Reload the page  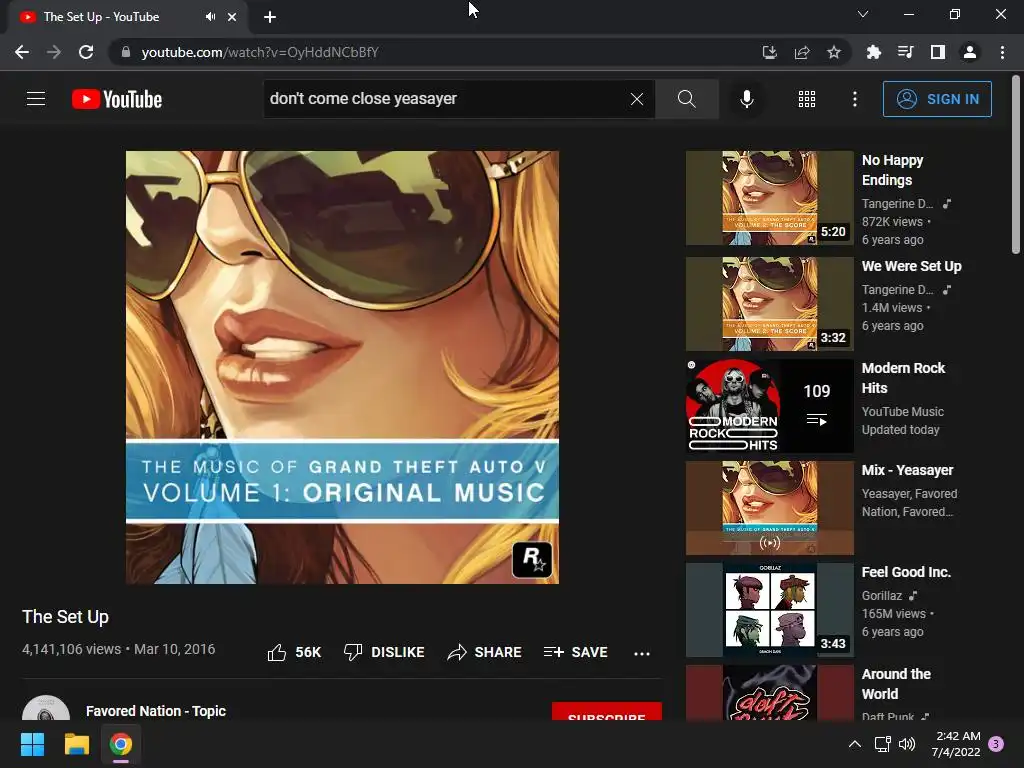(x=86, y=52)
